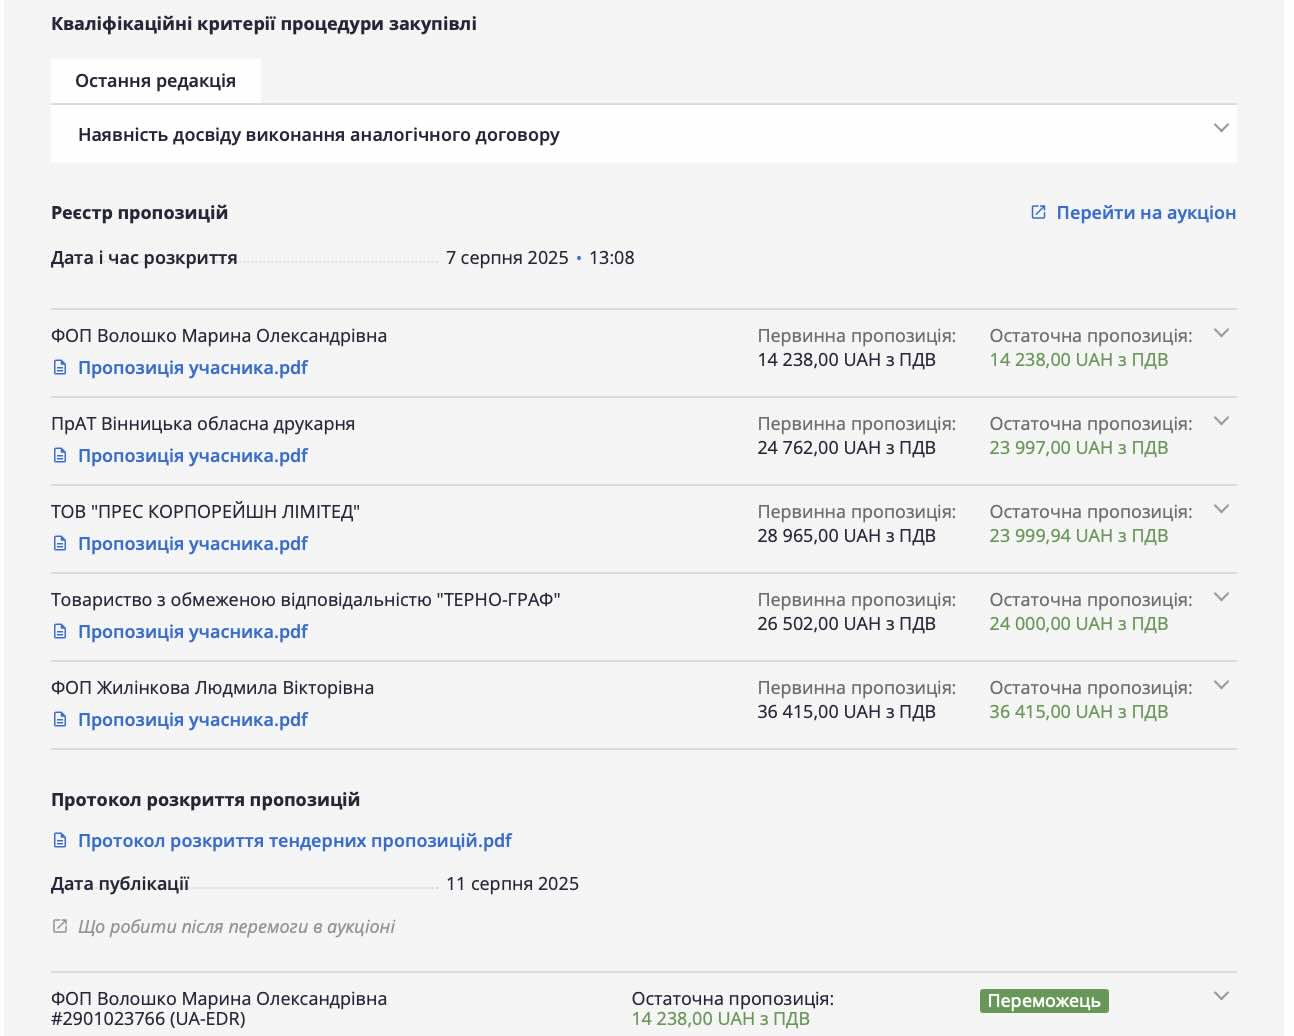Open Перейти на аукціон link
The width and height of the screenshot is (1294, 1036).
(x=1146, y=212)
